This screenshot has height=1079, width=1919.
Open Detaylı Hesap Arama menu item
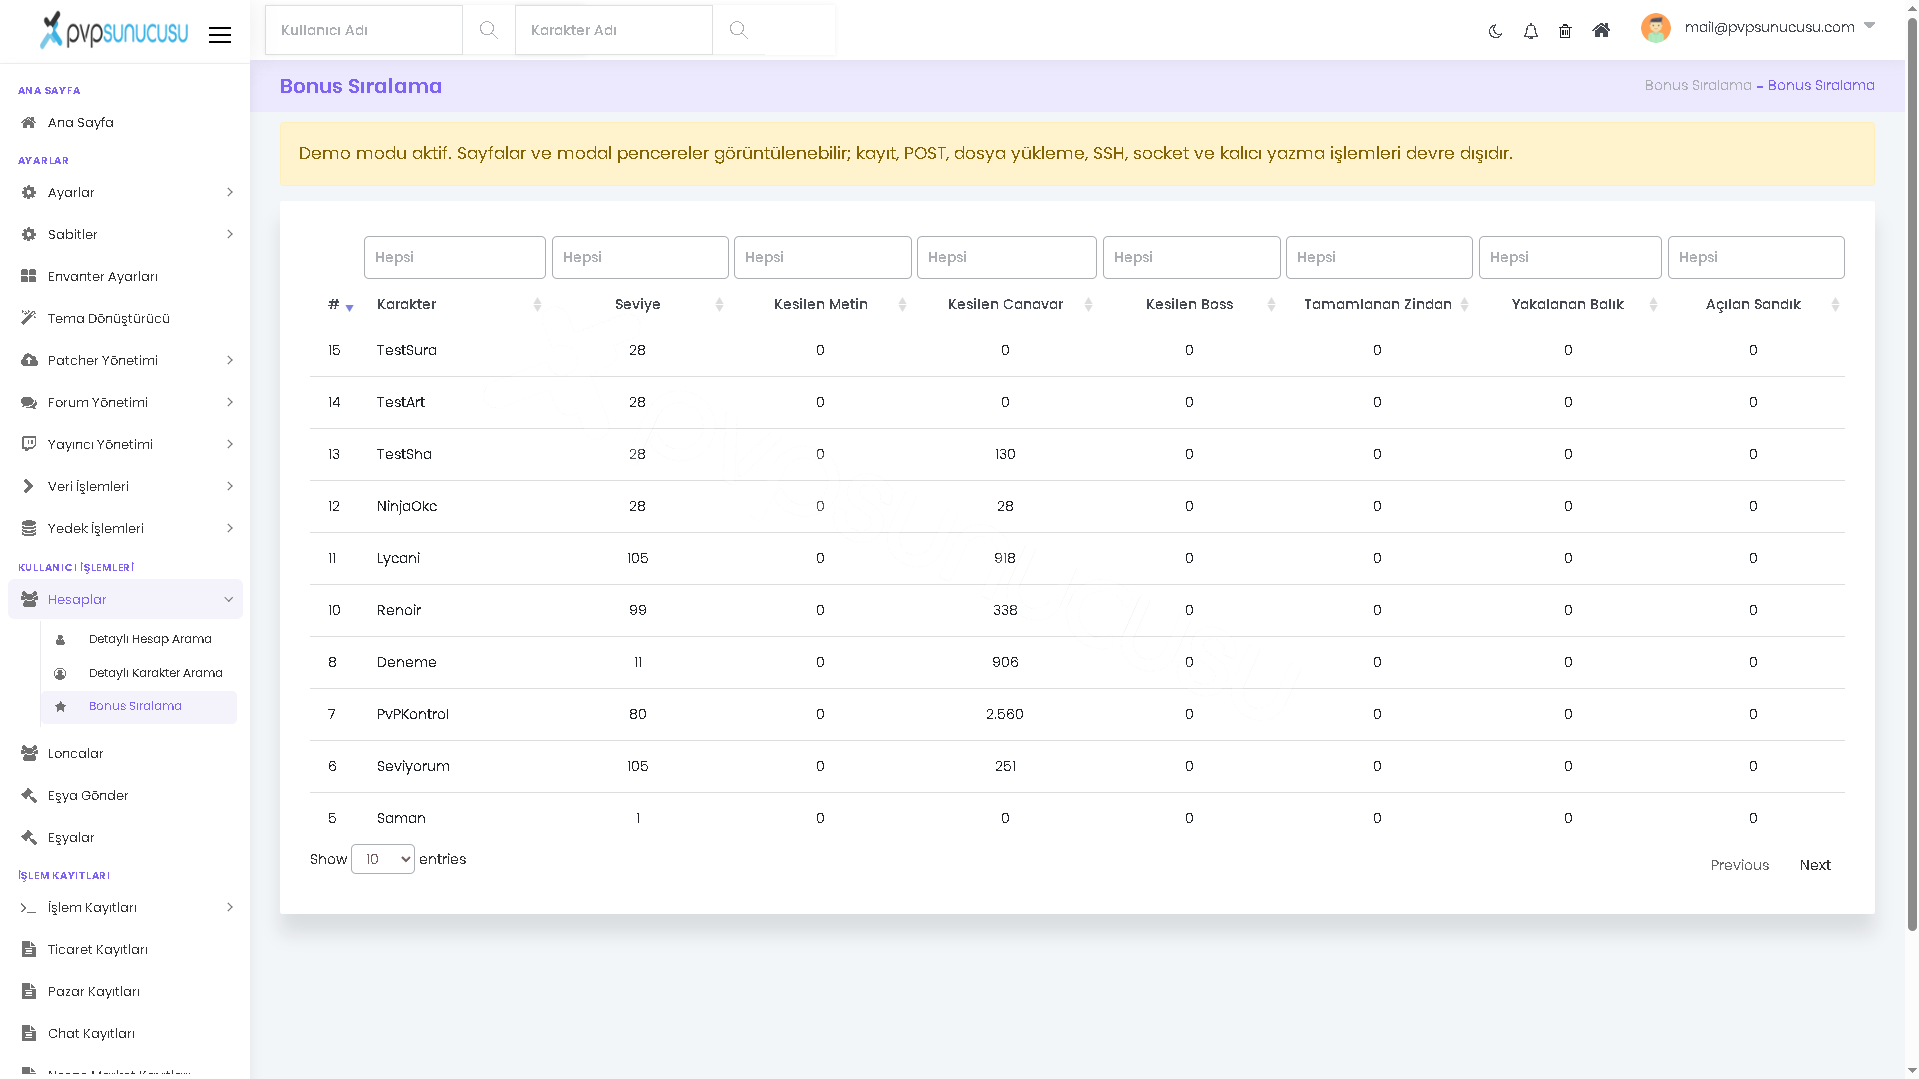tap(150, 639)
